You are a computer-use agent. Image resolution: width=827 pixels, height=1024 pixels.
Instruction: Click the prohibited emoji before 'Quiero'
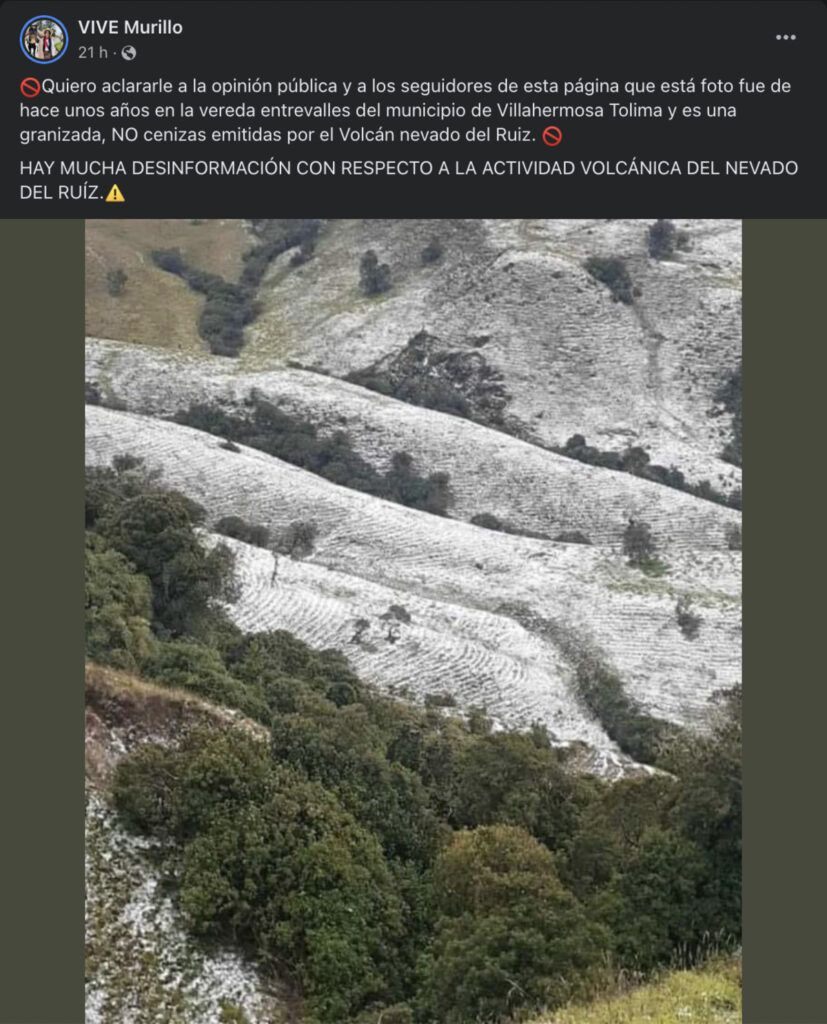point(30,87)
